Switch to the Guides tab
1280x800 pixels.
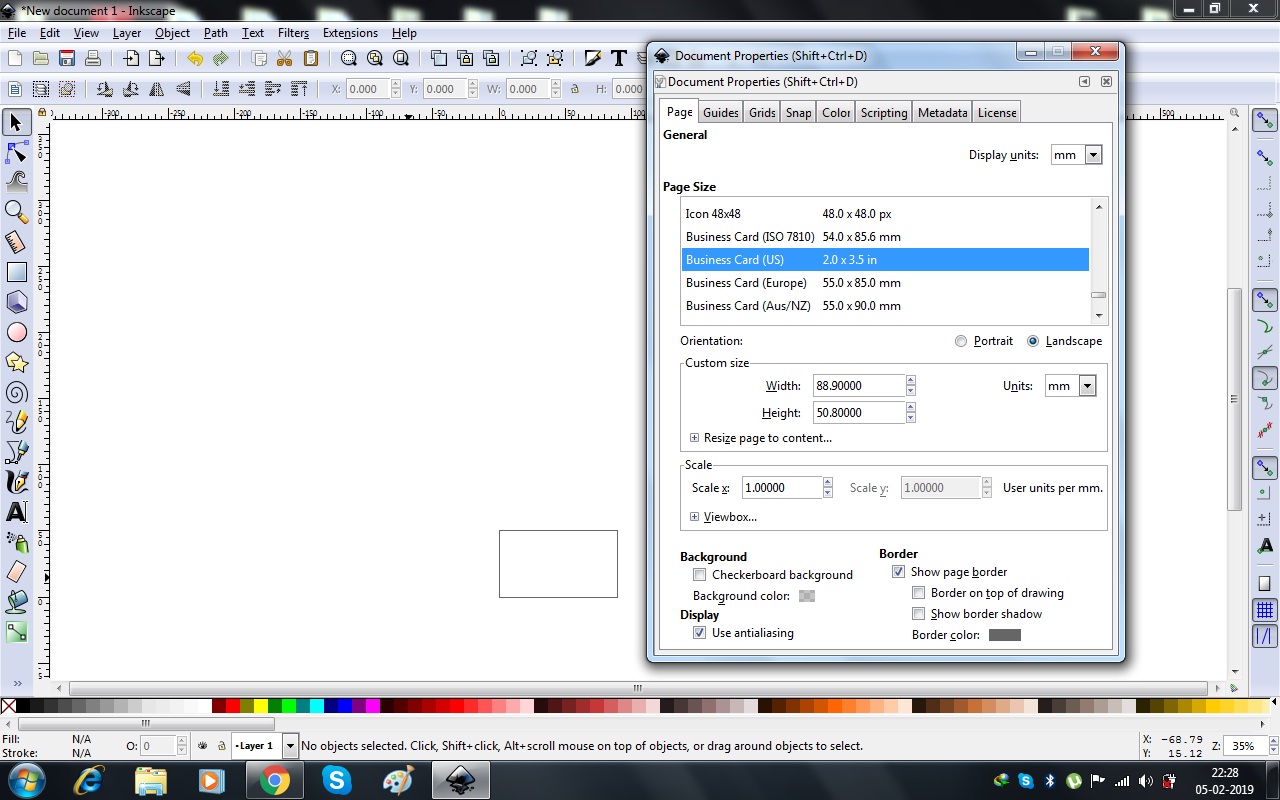tap(720, 113)
